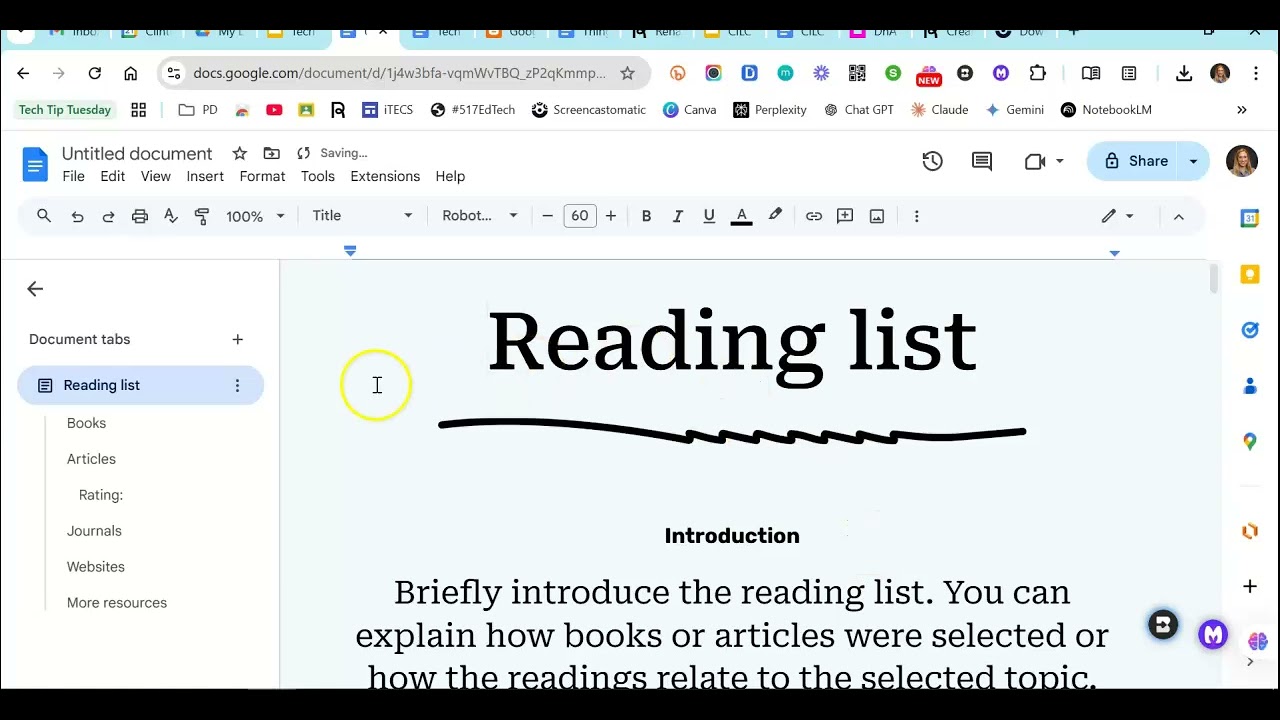
Task: Jump to the Websites heading
Action: click(96, 567)
